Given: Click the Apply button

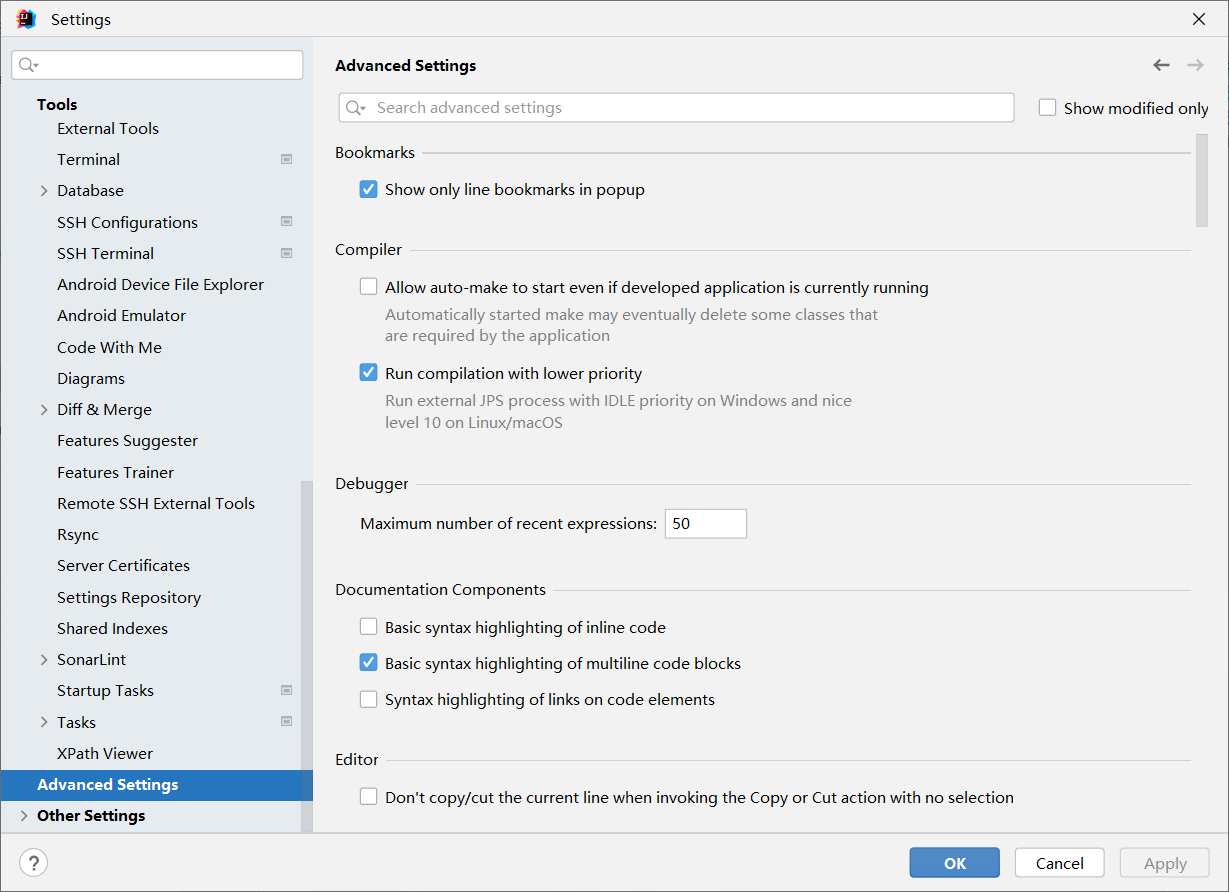Looking at the screenshot, I should [x=1165, y=863].
